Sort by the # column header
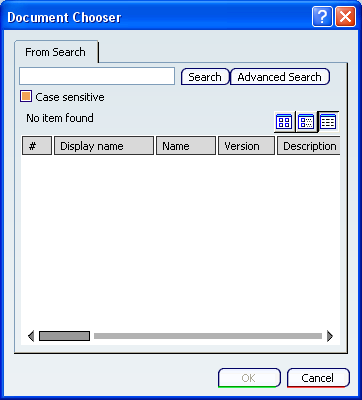 37,146
